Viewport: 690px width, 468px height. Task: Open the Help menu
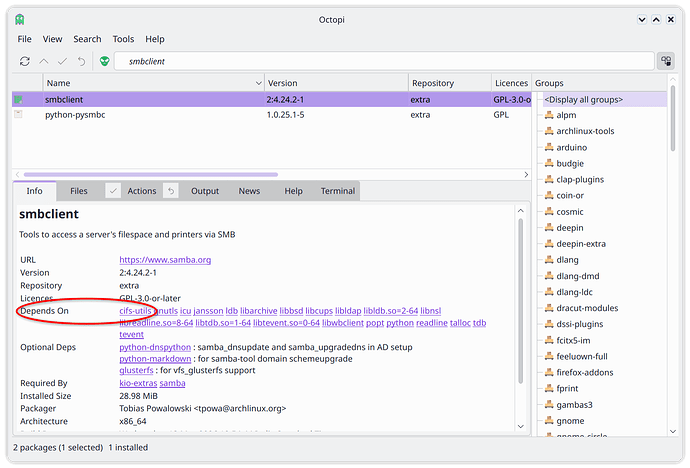tap(155, 39)
